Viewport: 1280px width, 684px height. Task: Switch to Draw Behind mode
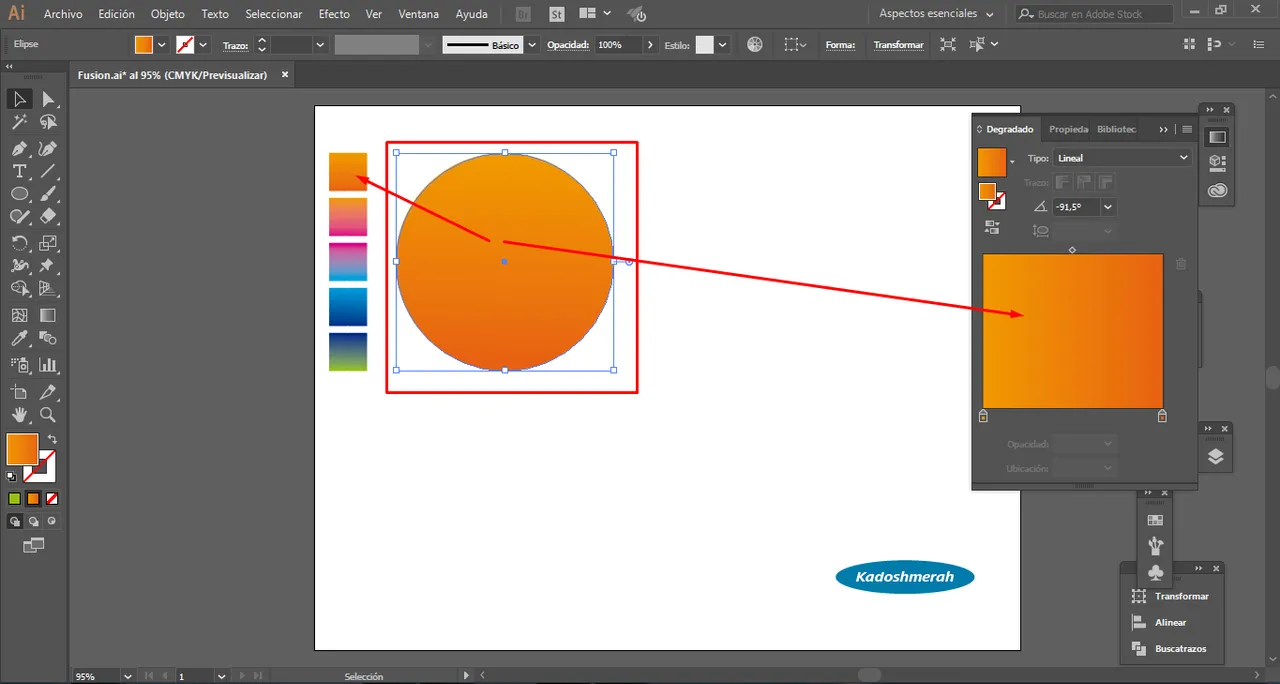click(x=34, y=521)
